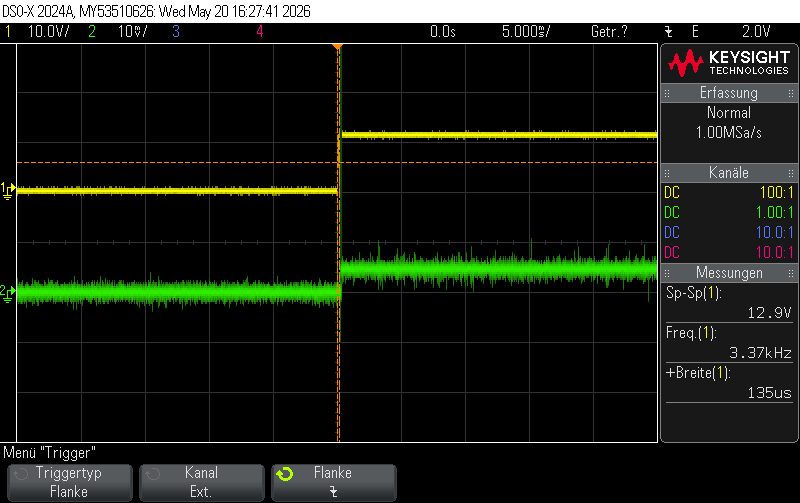Click the rotary knob icon on Flanke softkey
Image resolution: width=800 pixels, height=503 pixels.
[285, 474]
